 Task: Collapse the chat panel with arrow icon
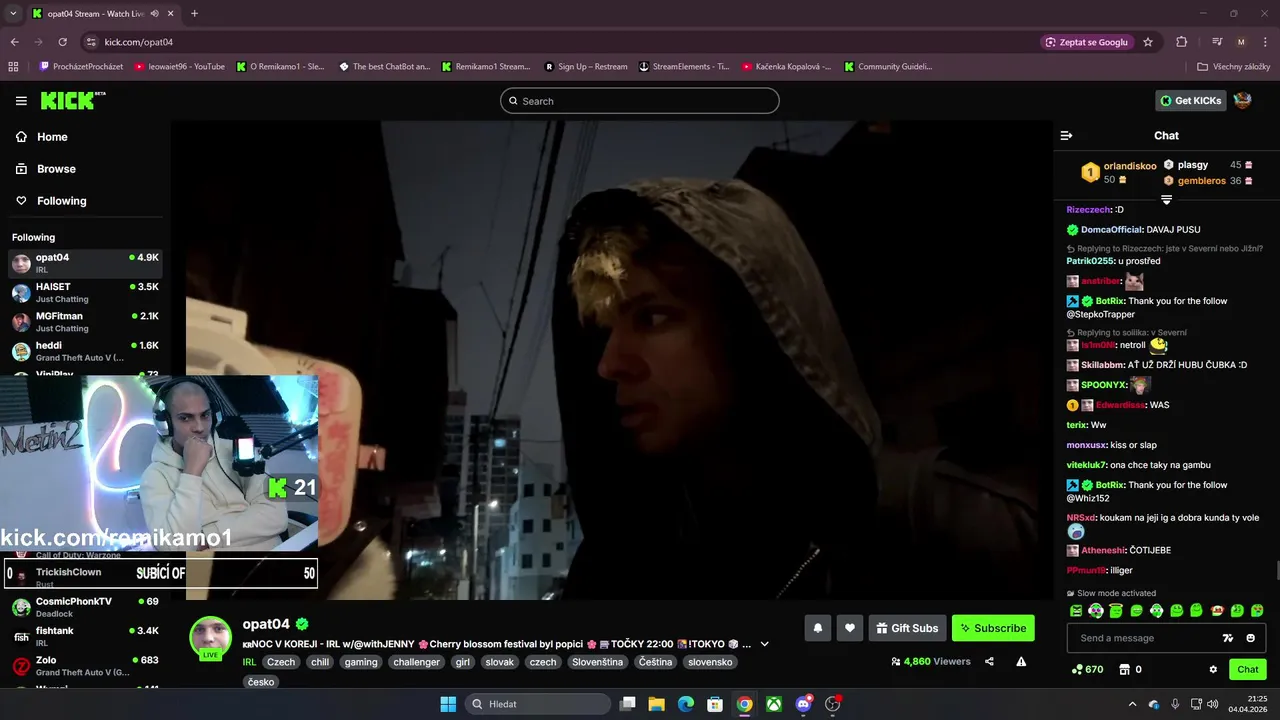1066,135
